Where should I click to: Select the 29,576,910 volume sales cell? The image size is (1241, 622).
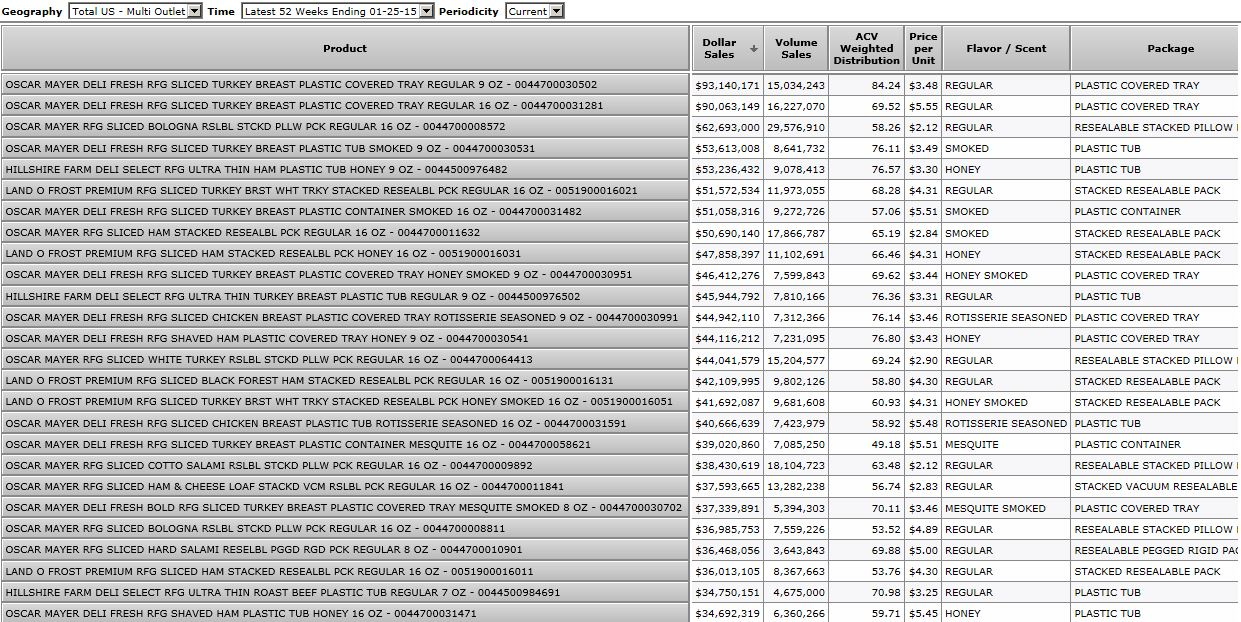tap(796, 128)
